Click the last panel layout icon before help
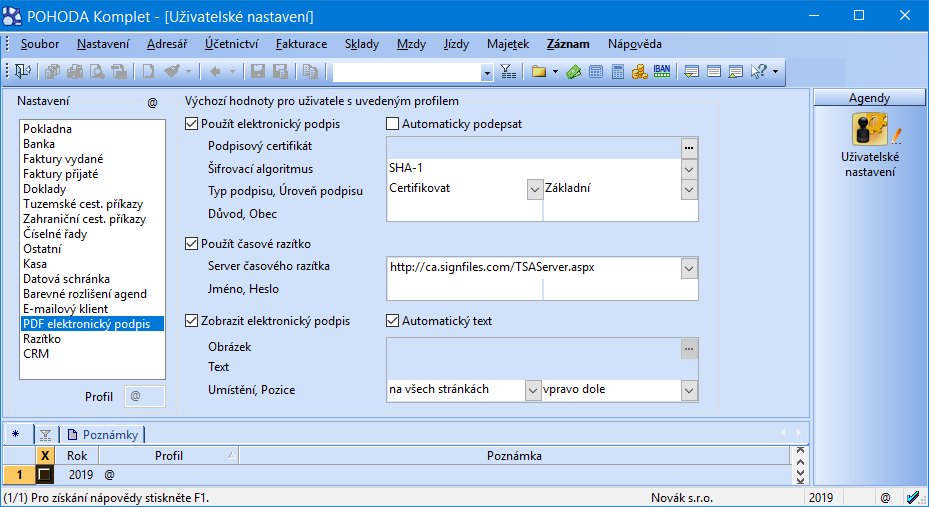The width and height of the screenshot is (929, 507). pos(736,72)
